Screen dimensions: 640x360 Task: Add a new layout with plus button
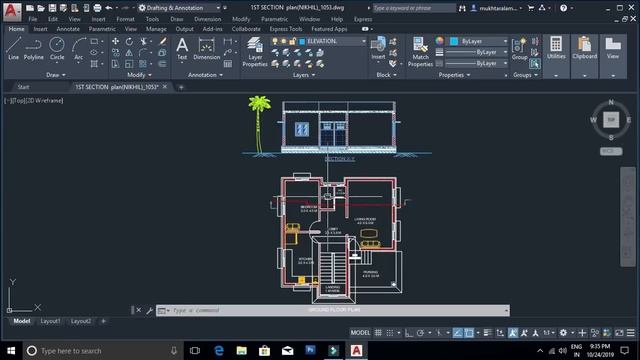103,321
